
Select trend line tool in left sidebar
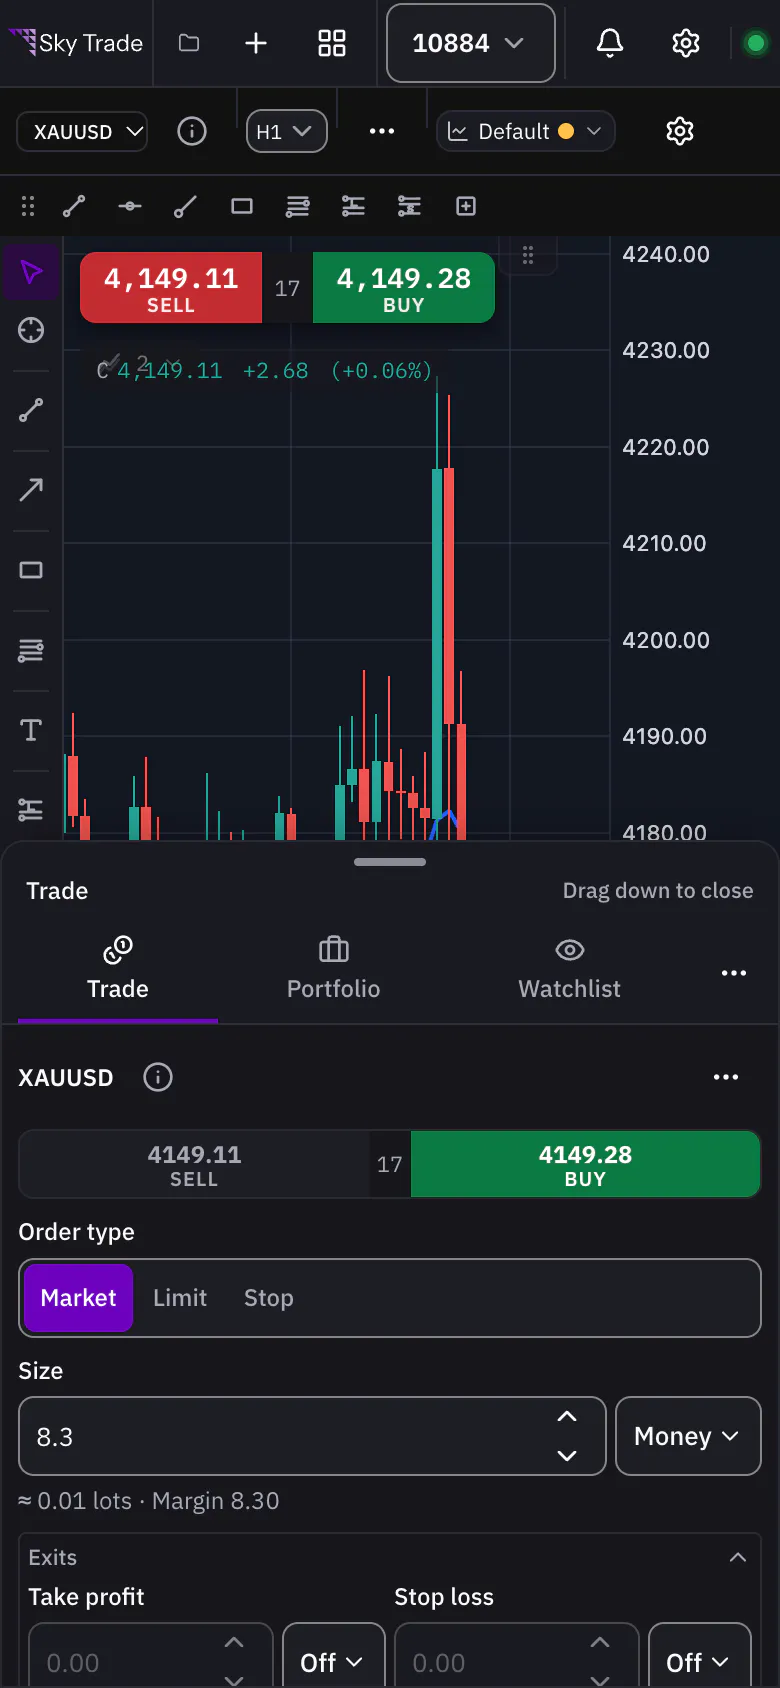point(31,410)
